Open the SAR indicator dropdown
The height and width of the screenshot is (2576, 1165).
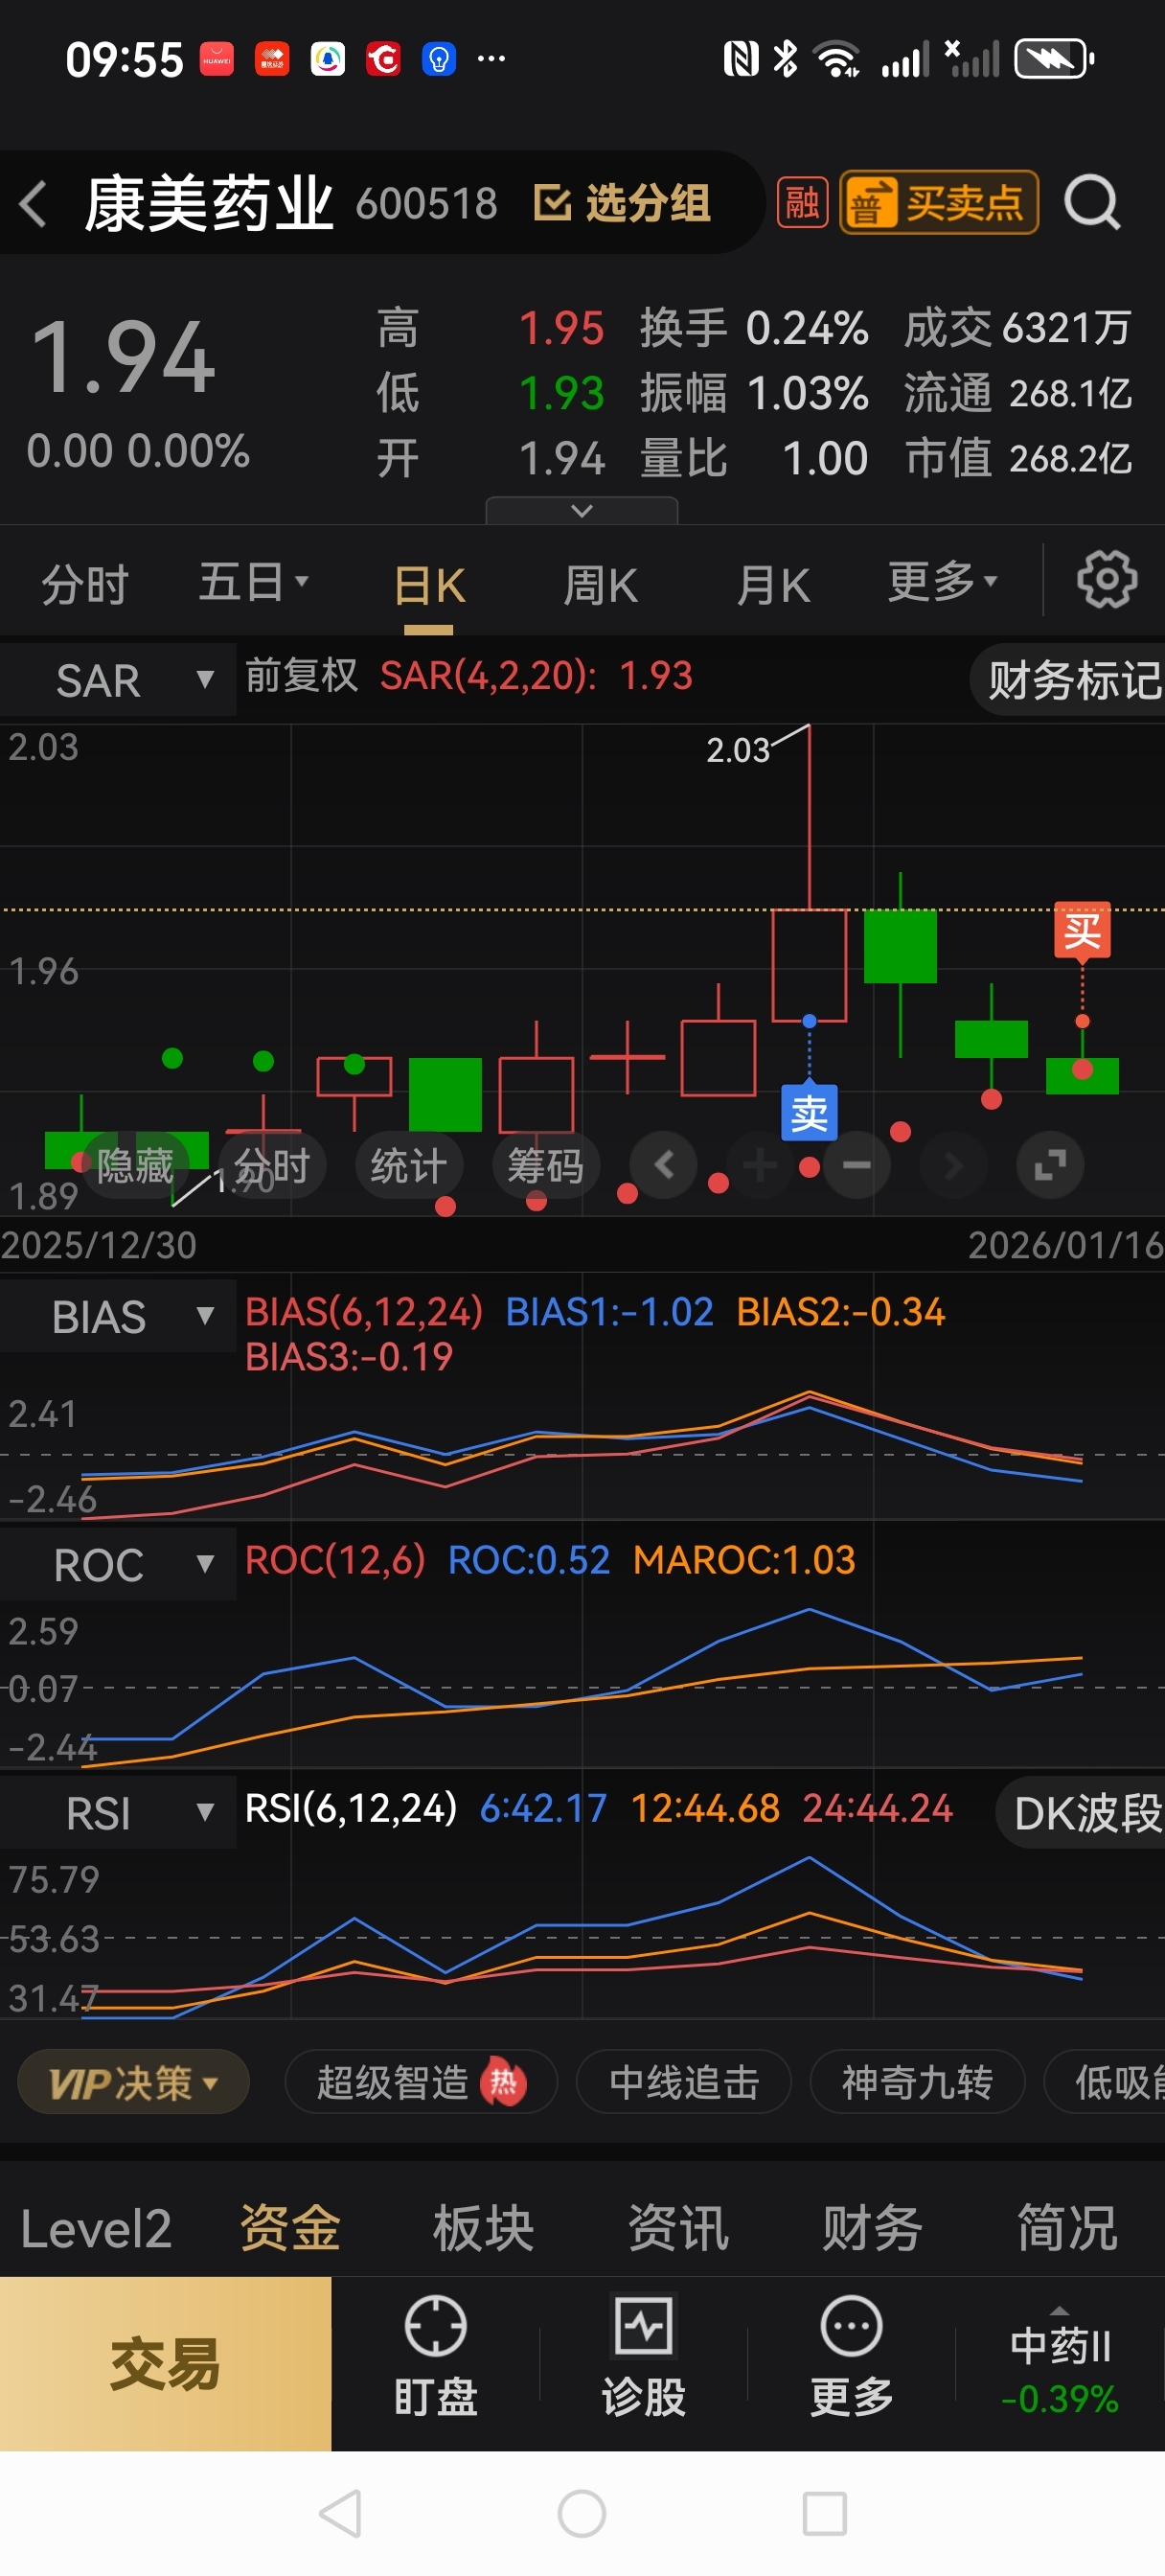click(x=118, y=680)
